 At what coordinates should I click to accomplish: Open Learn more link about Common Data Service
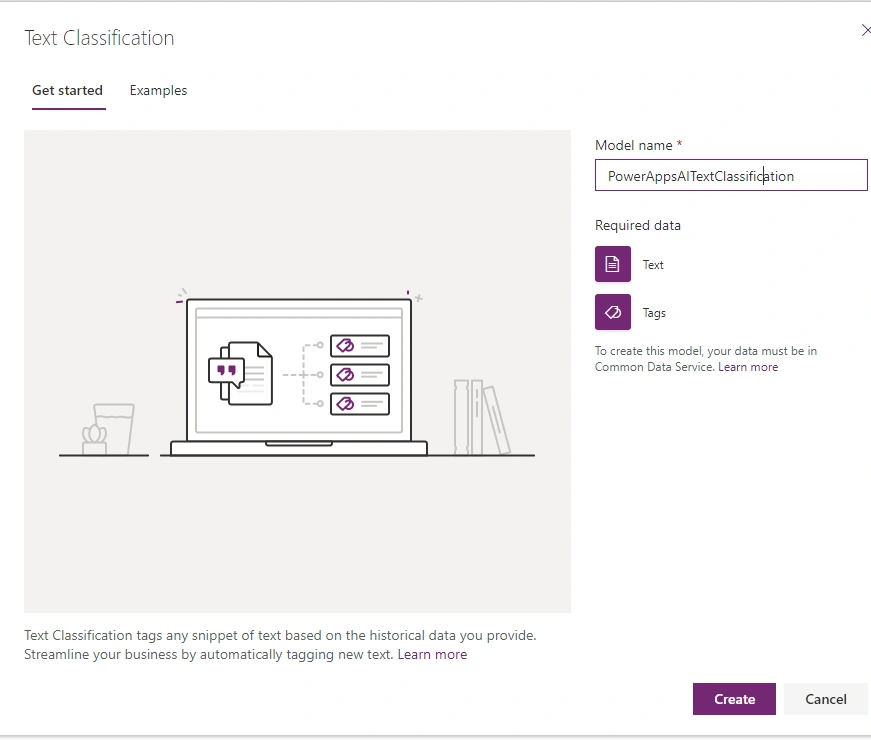tap(748, 367)
